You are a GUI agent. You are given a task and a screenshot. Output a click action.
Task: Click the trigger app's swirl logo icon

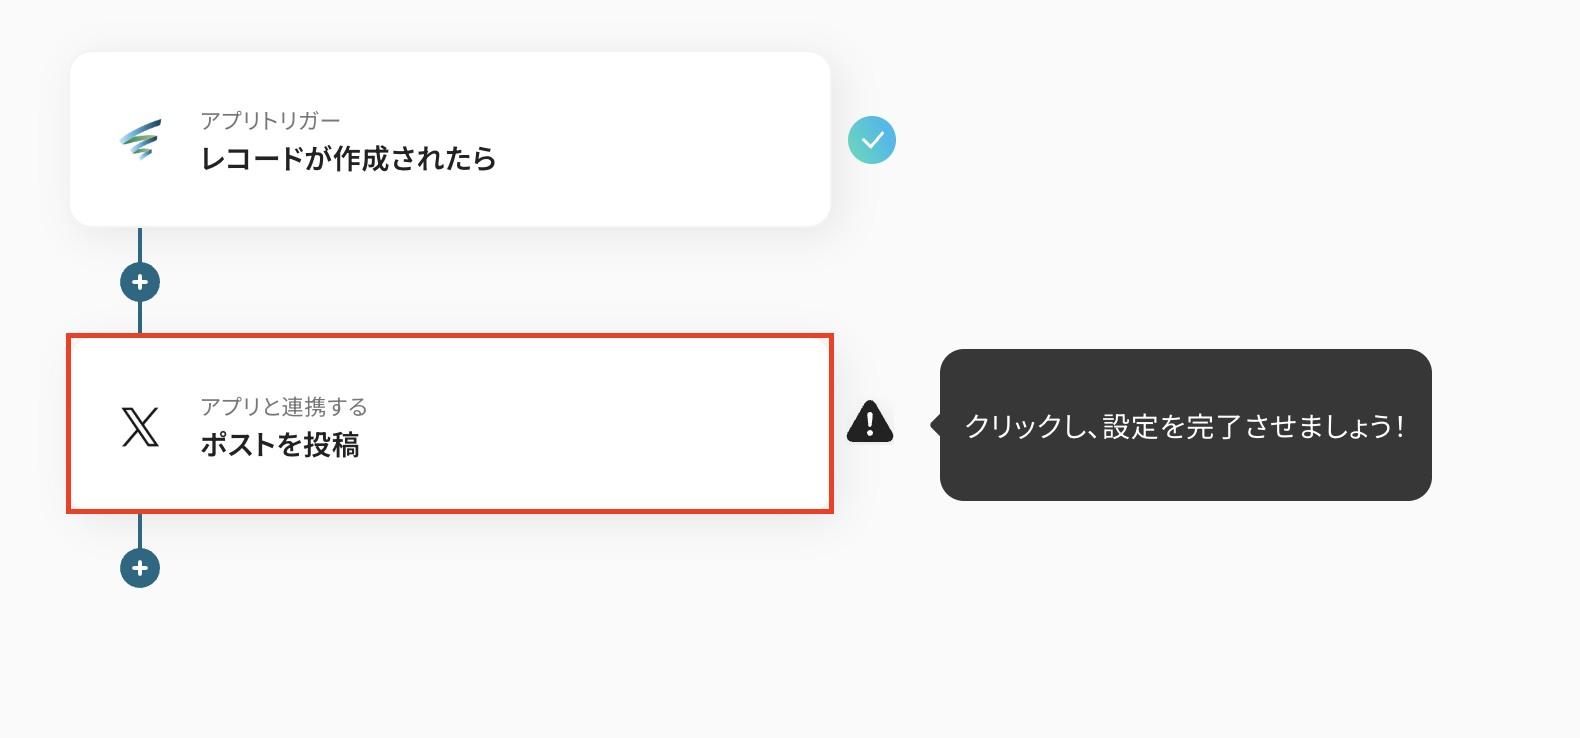click(x=140, y=140)
